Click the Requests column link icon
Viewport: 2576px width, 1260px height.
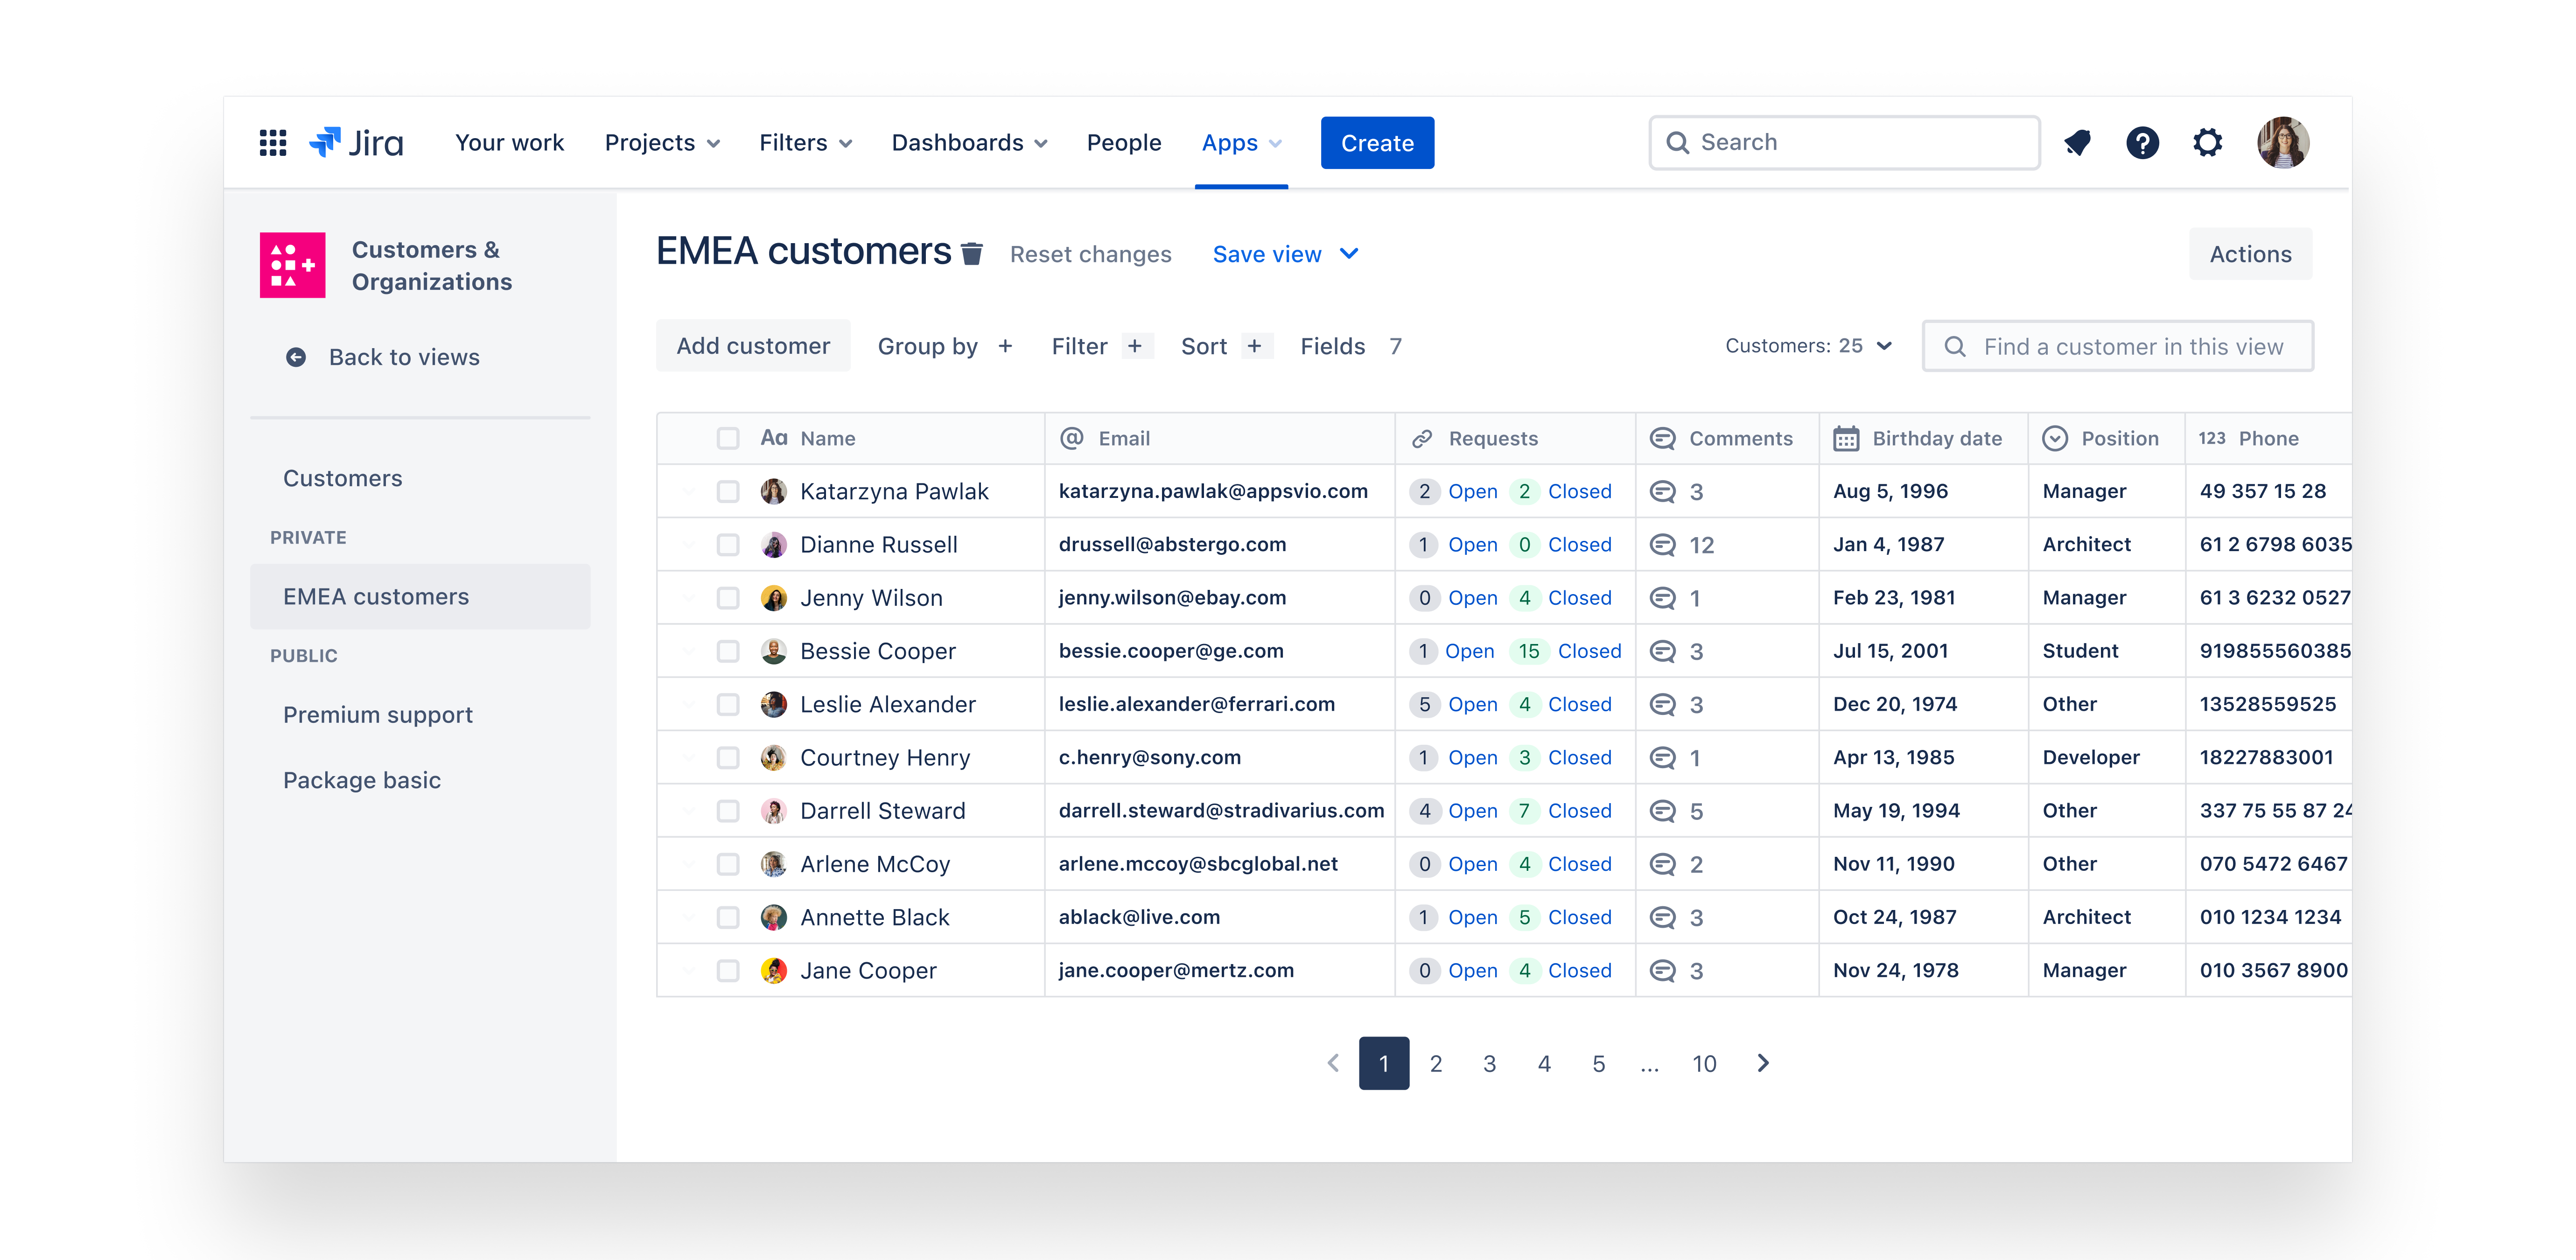[x=1422, y=438]
